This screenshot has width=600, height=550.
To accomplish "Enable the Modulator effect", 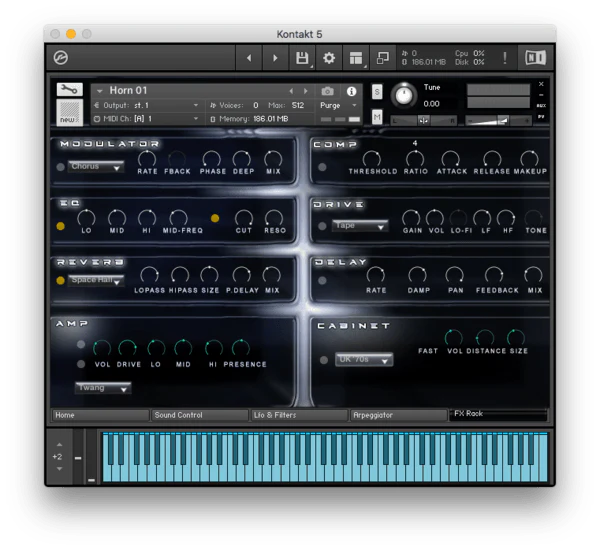I will [x=60, y=167].
